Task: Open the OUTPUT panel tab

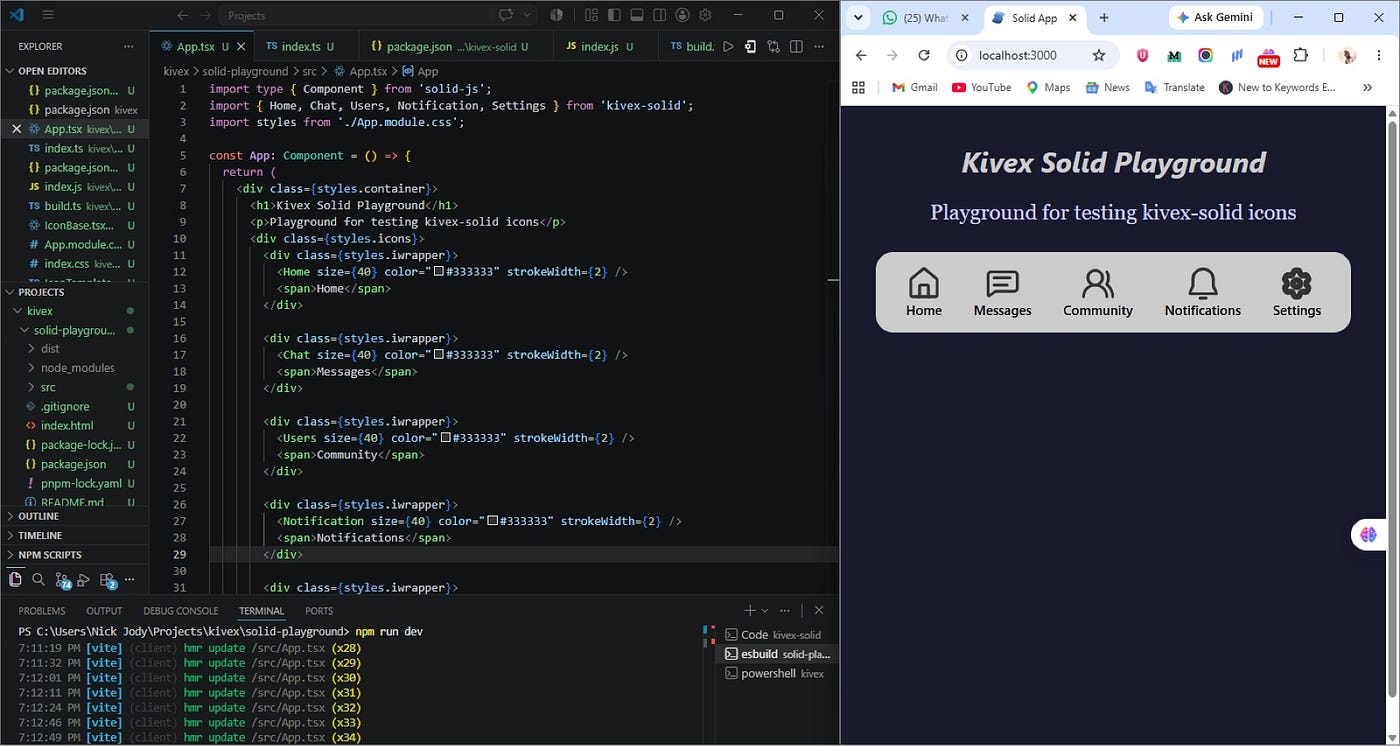Action: coord(104,611)
